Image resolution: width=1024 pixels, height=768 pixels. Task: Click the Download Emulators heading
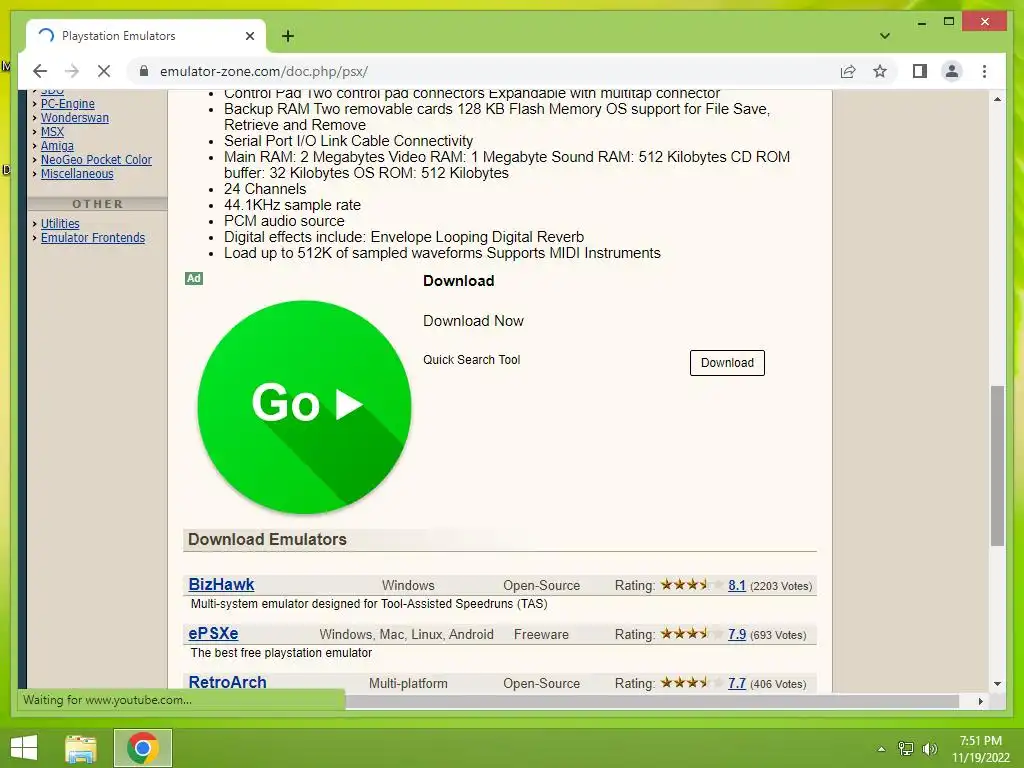[267, 539]
